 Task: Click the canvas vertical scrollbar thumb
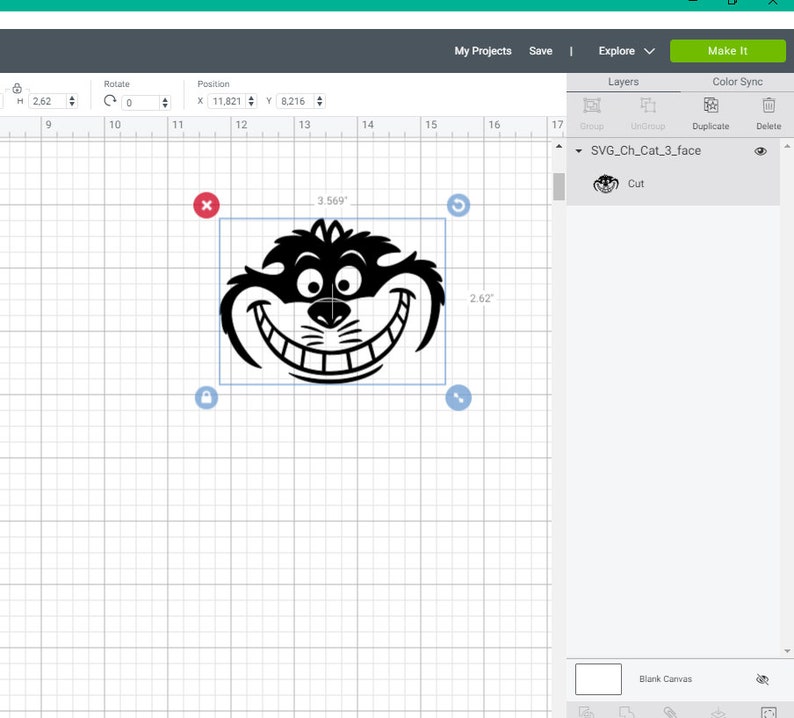559,186
